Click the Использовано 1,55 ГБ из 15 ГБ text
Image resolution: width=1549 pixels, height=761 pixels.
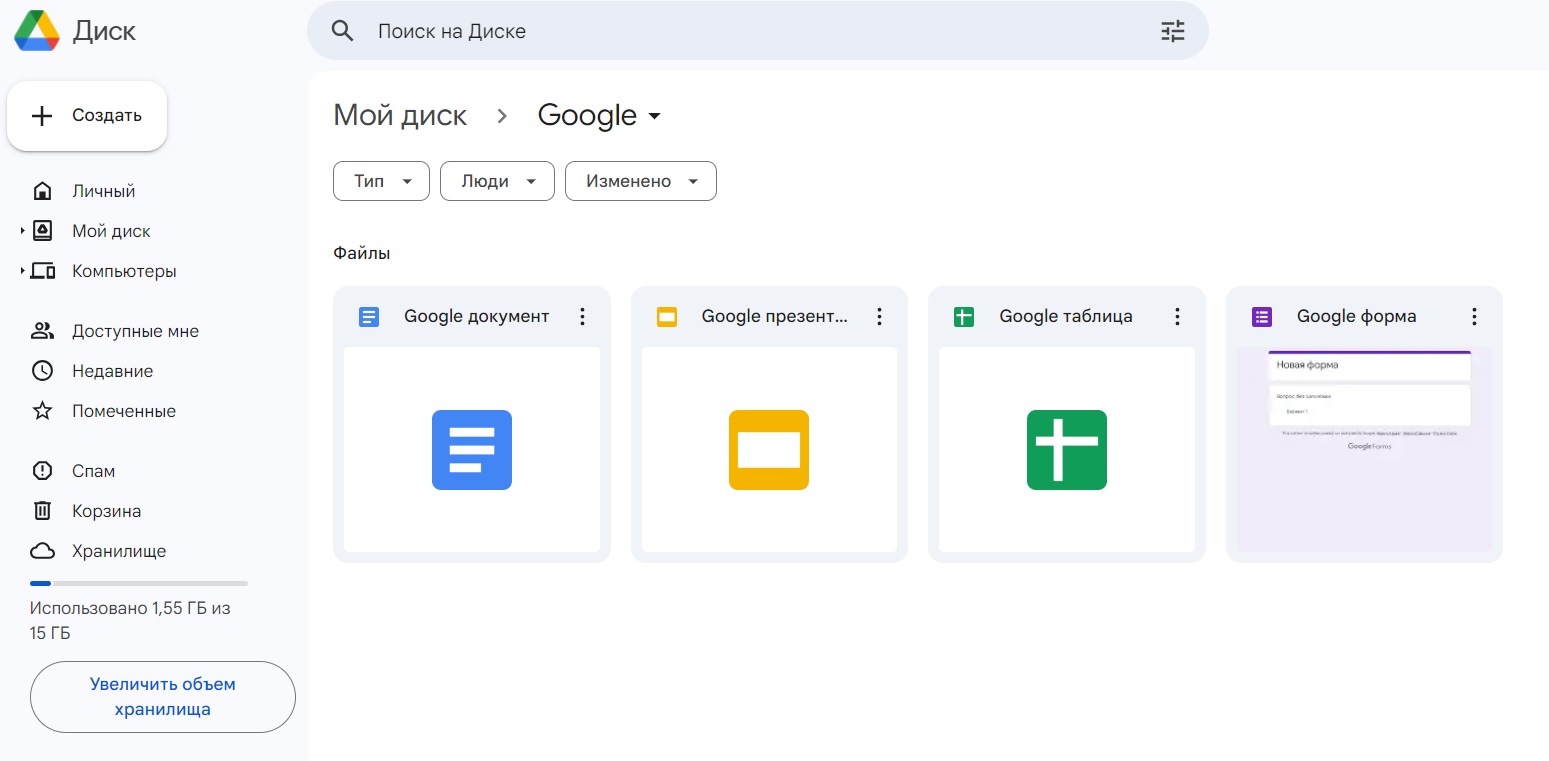130,621
